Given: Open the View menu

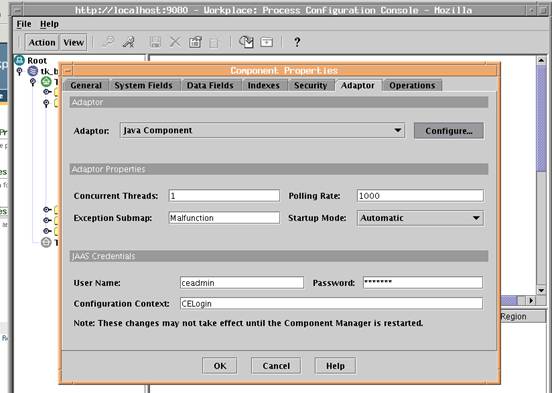Looking at the screenshot, I should [x=73, y=43].
